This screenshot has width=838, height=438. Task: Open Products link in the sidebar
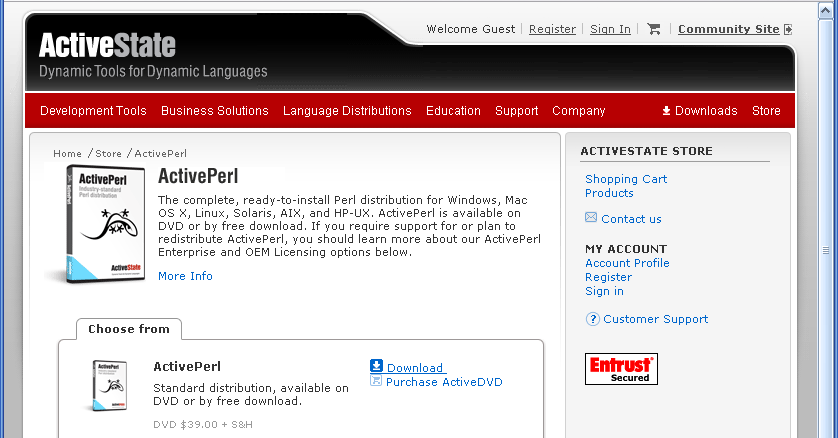pos(609,193)
